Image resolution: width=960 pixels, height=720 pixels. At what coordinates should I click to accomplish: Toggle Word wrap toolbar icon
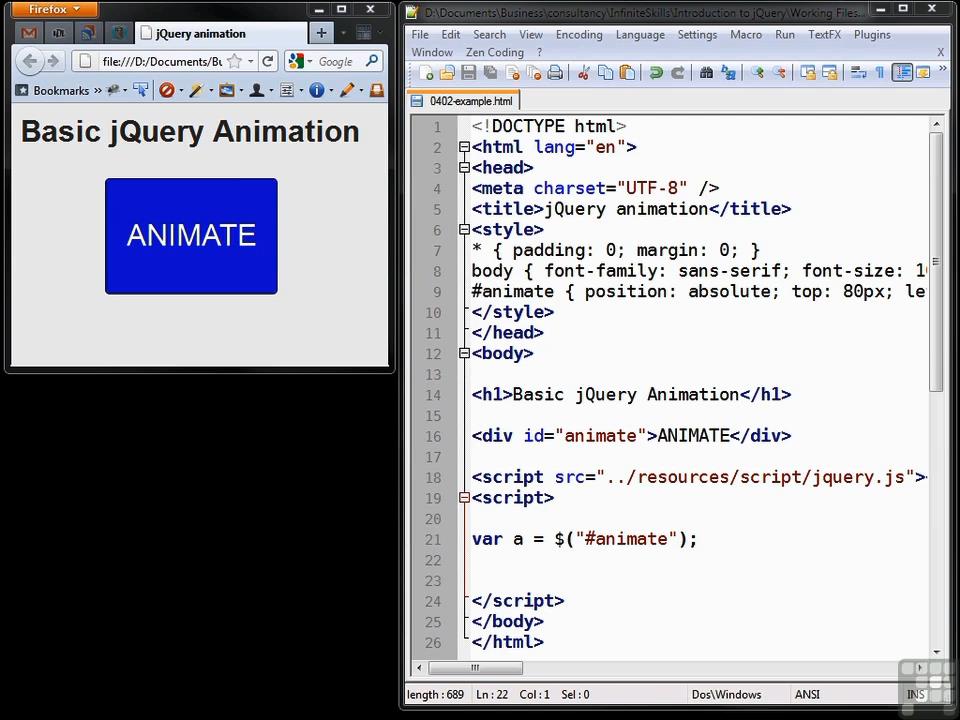pos(858,73)
